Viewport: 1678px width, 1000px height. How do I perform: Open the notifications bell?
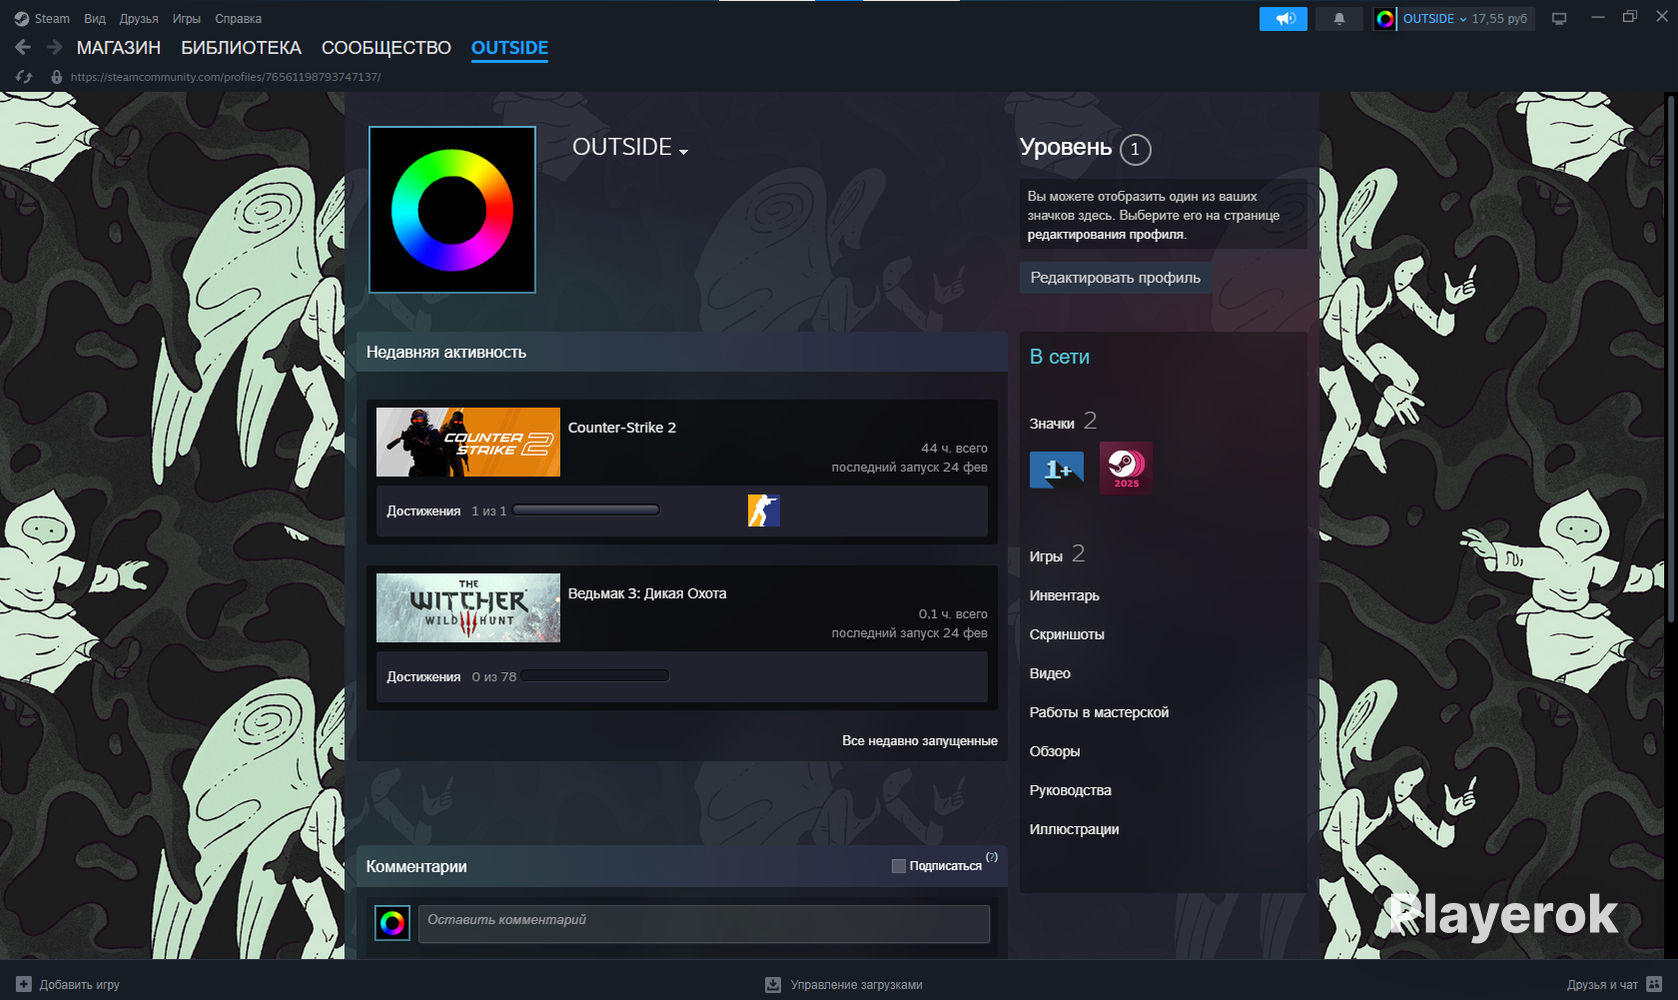click(x=1339, y=19)
